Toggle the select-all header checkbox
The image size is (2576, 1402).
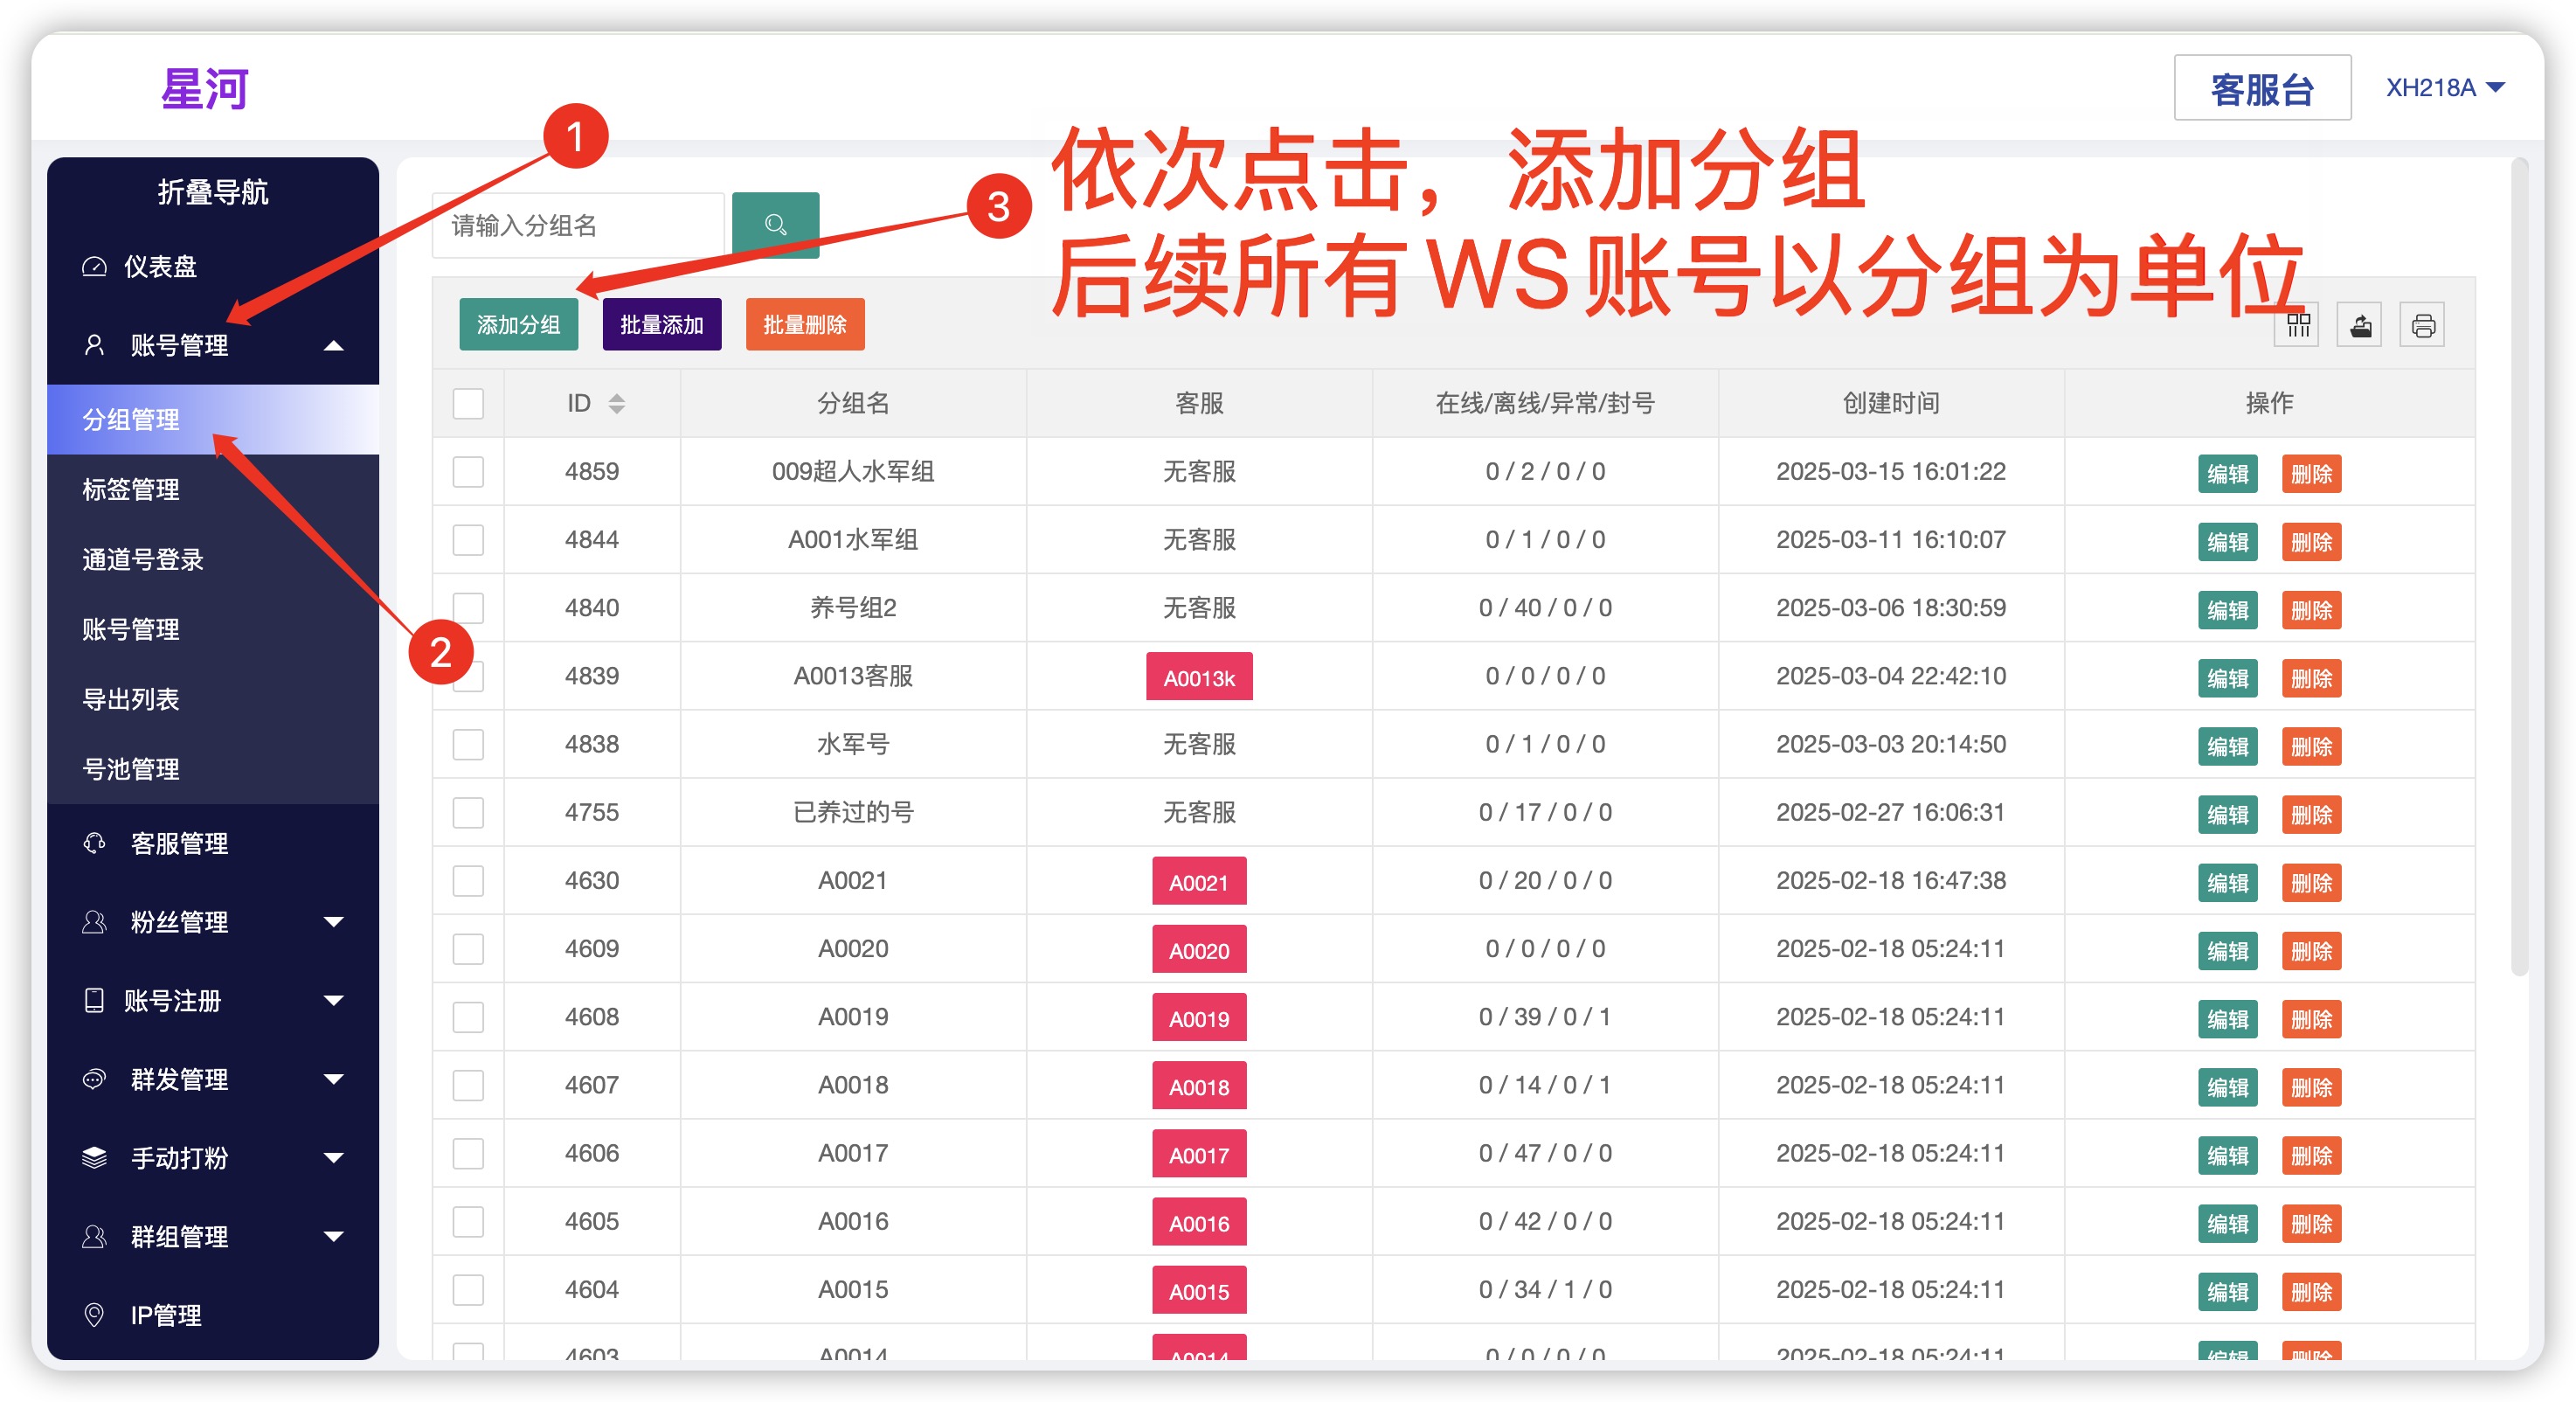(x=468, y=403)
